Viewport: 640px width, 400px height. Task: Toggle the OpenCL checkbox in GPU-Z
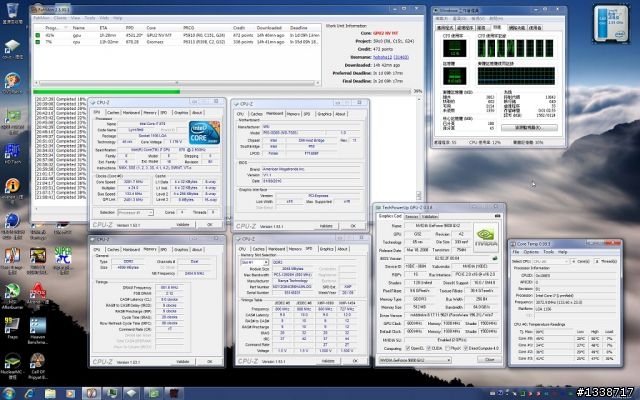pos(408,348)
